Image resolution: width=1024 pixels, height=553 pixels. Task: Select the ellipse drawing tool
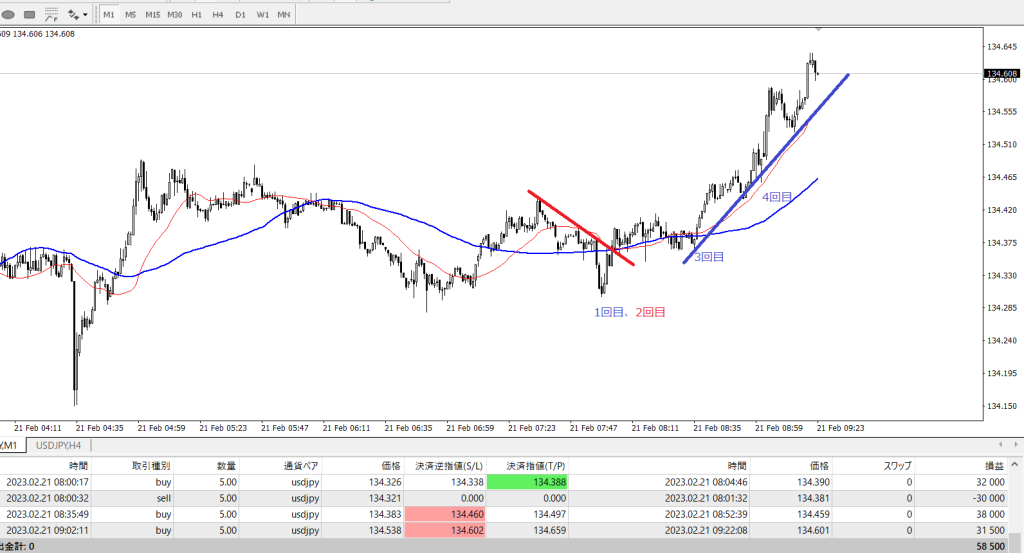7,15
